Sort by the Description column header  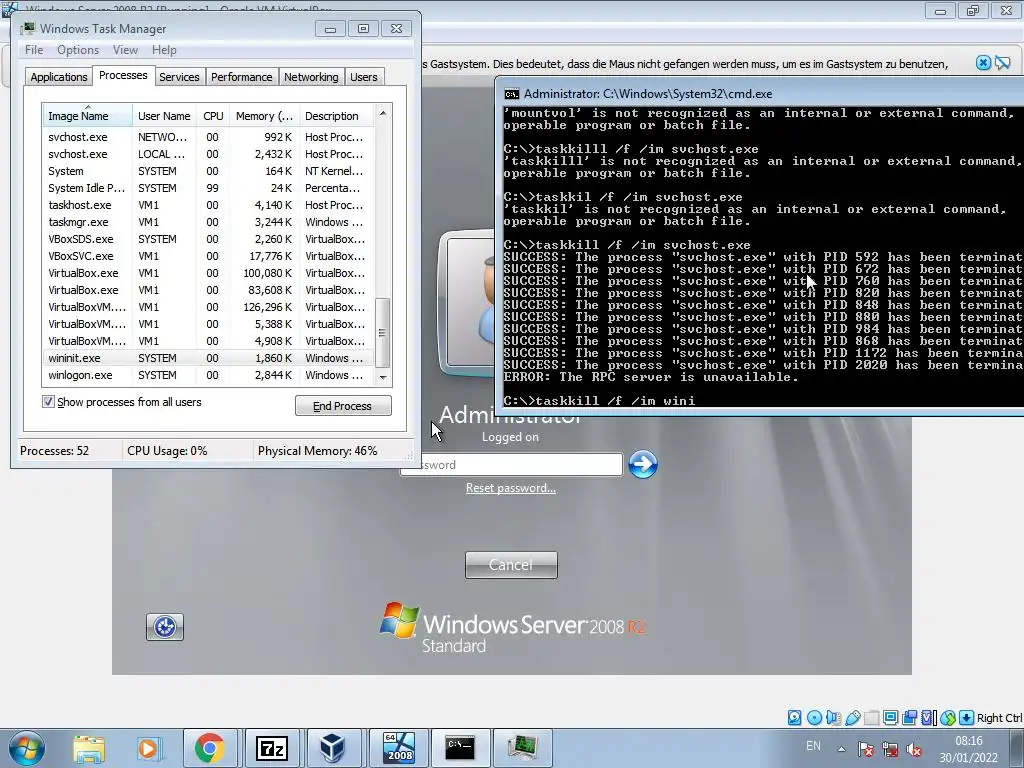tap(336, 116)
